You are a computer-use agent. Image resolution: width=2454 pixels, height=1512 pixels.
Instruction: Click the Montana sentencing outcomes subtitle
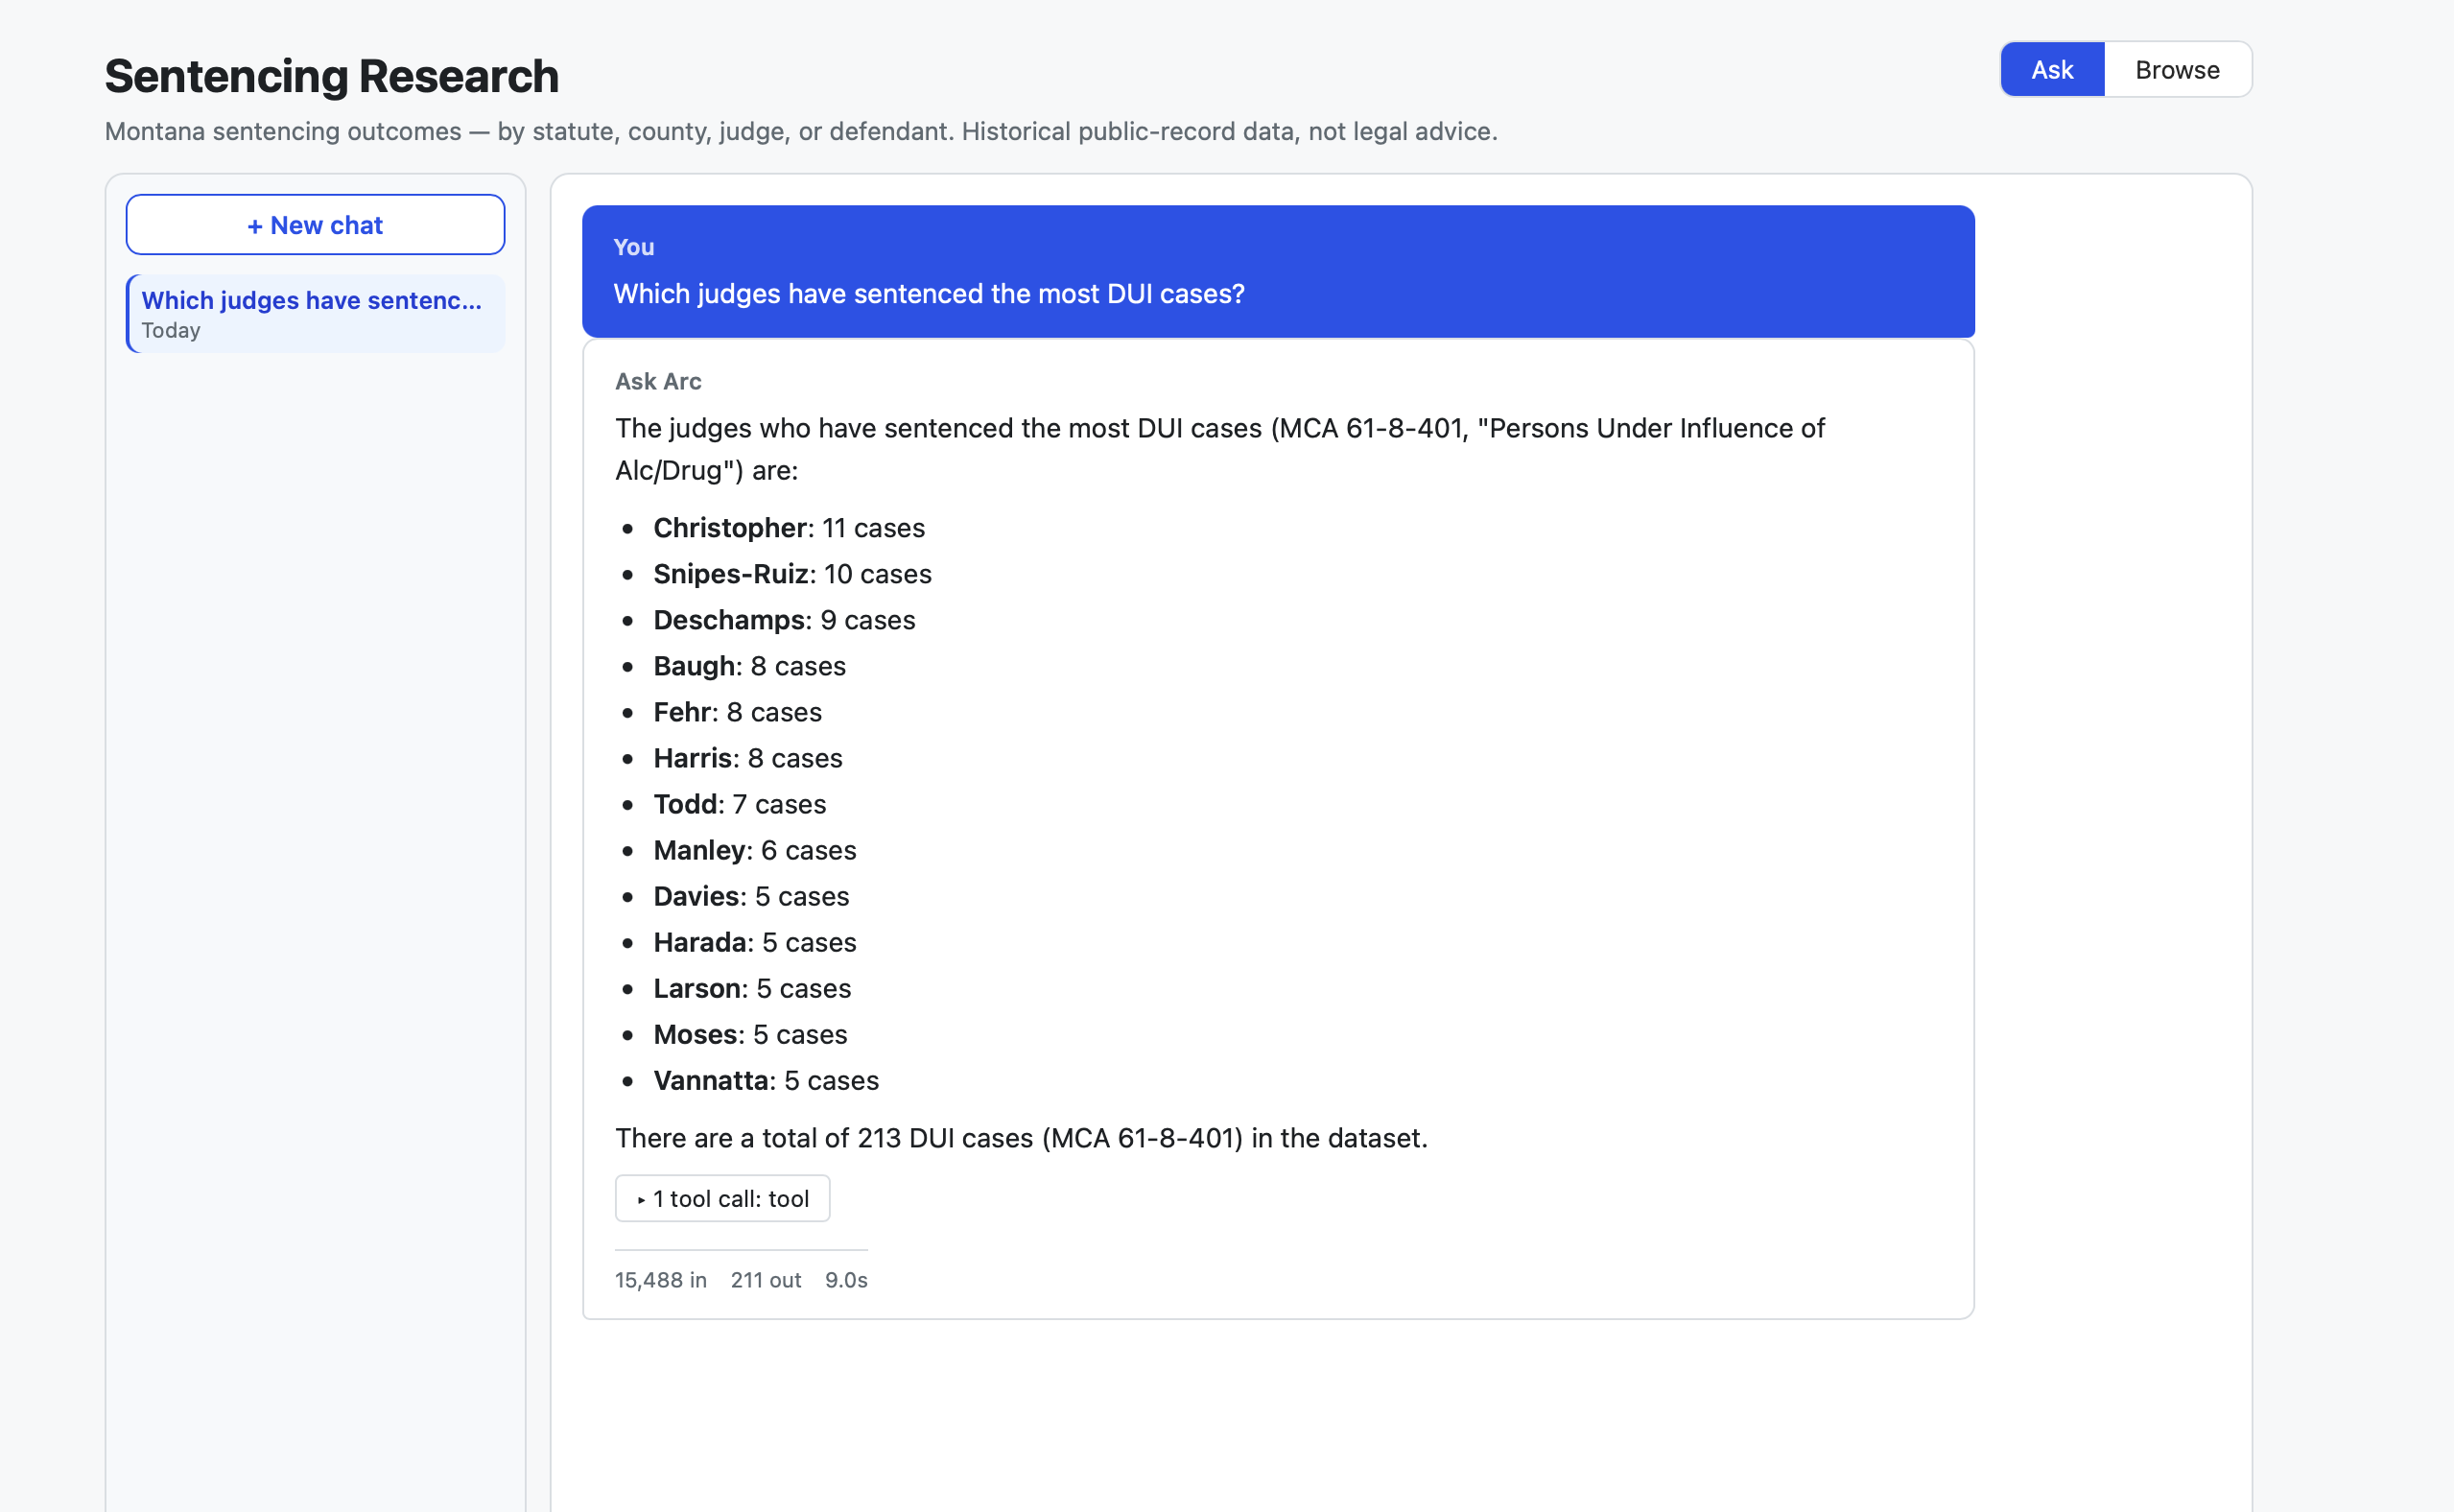[801, 131]
